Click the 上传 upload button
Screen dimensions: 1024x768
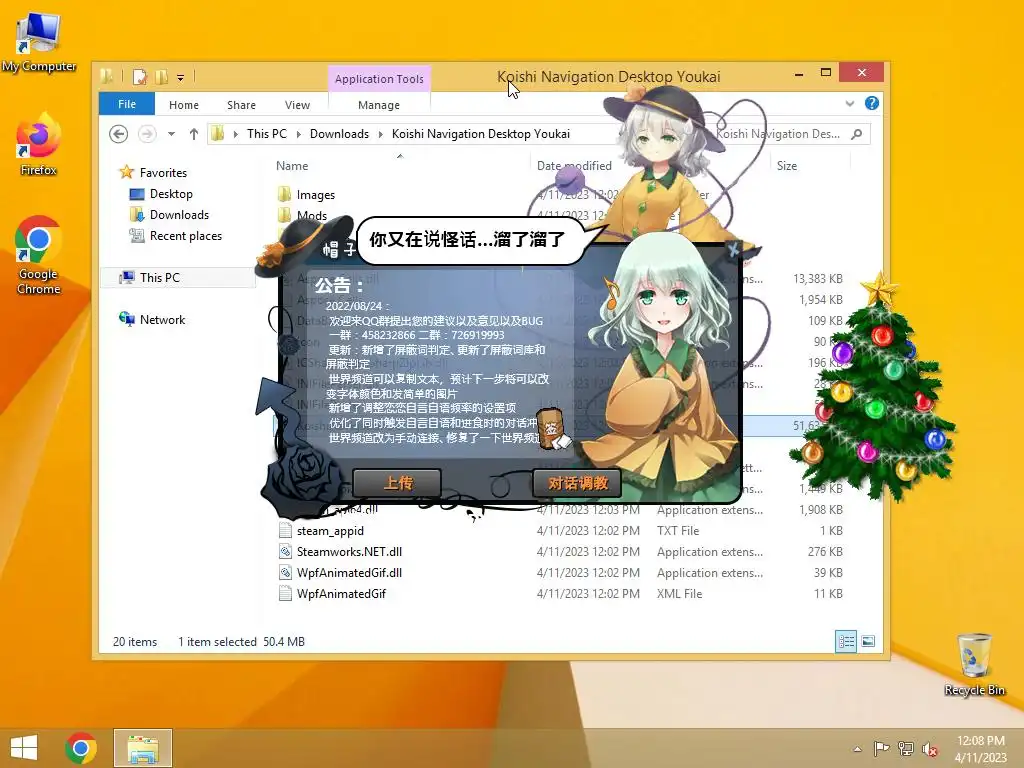point(397,483)
